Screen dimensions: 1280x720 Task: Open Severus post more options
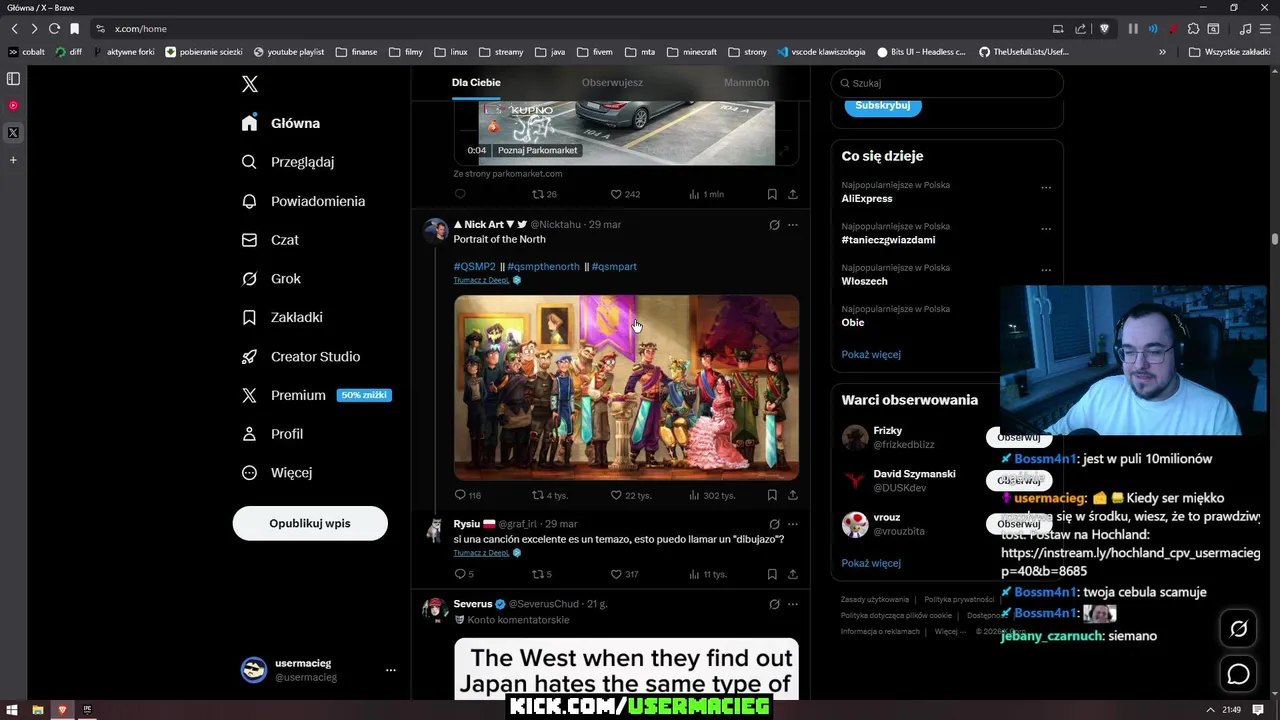[793, 604]
